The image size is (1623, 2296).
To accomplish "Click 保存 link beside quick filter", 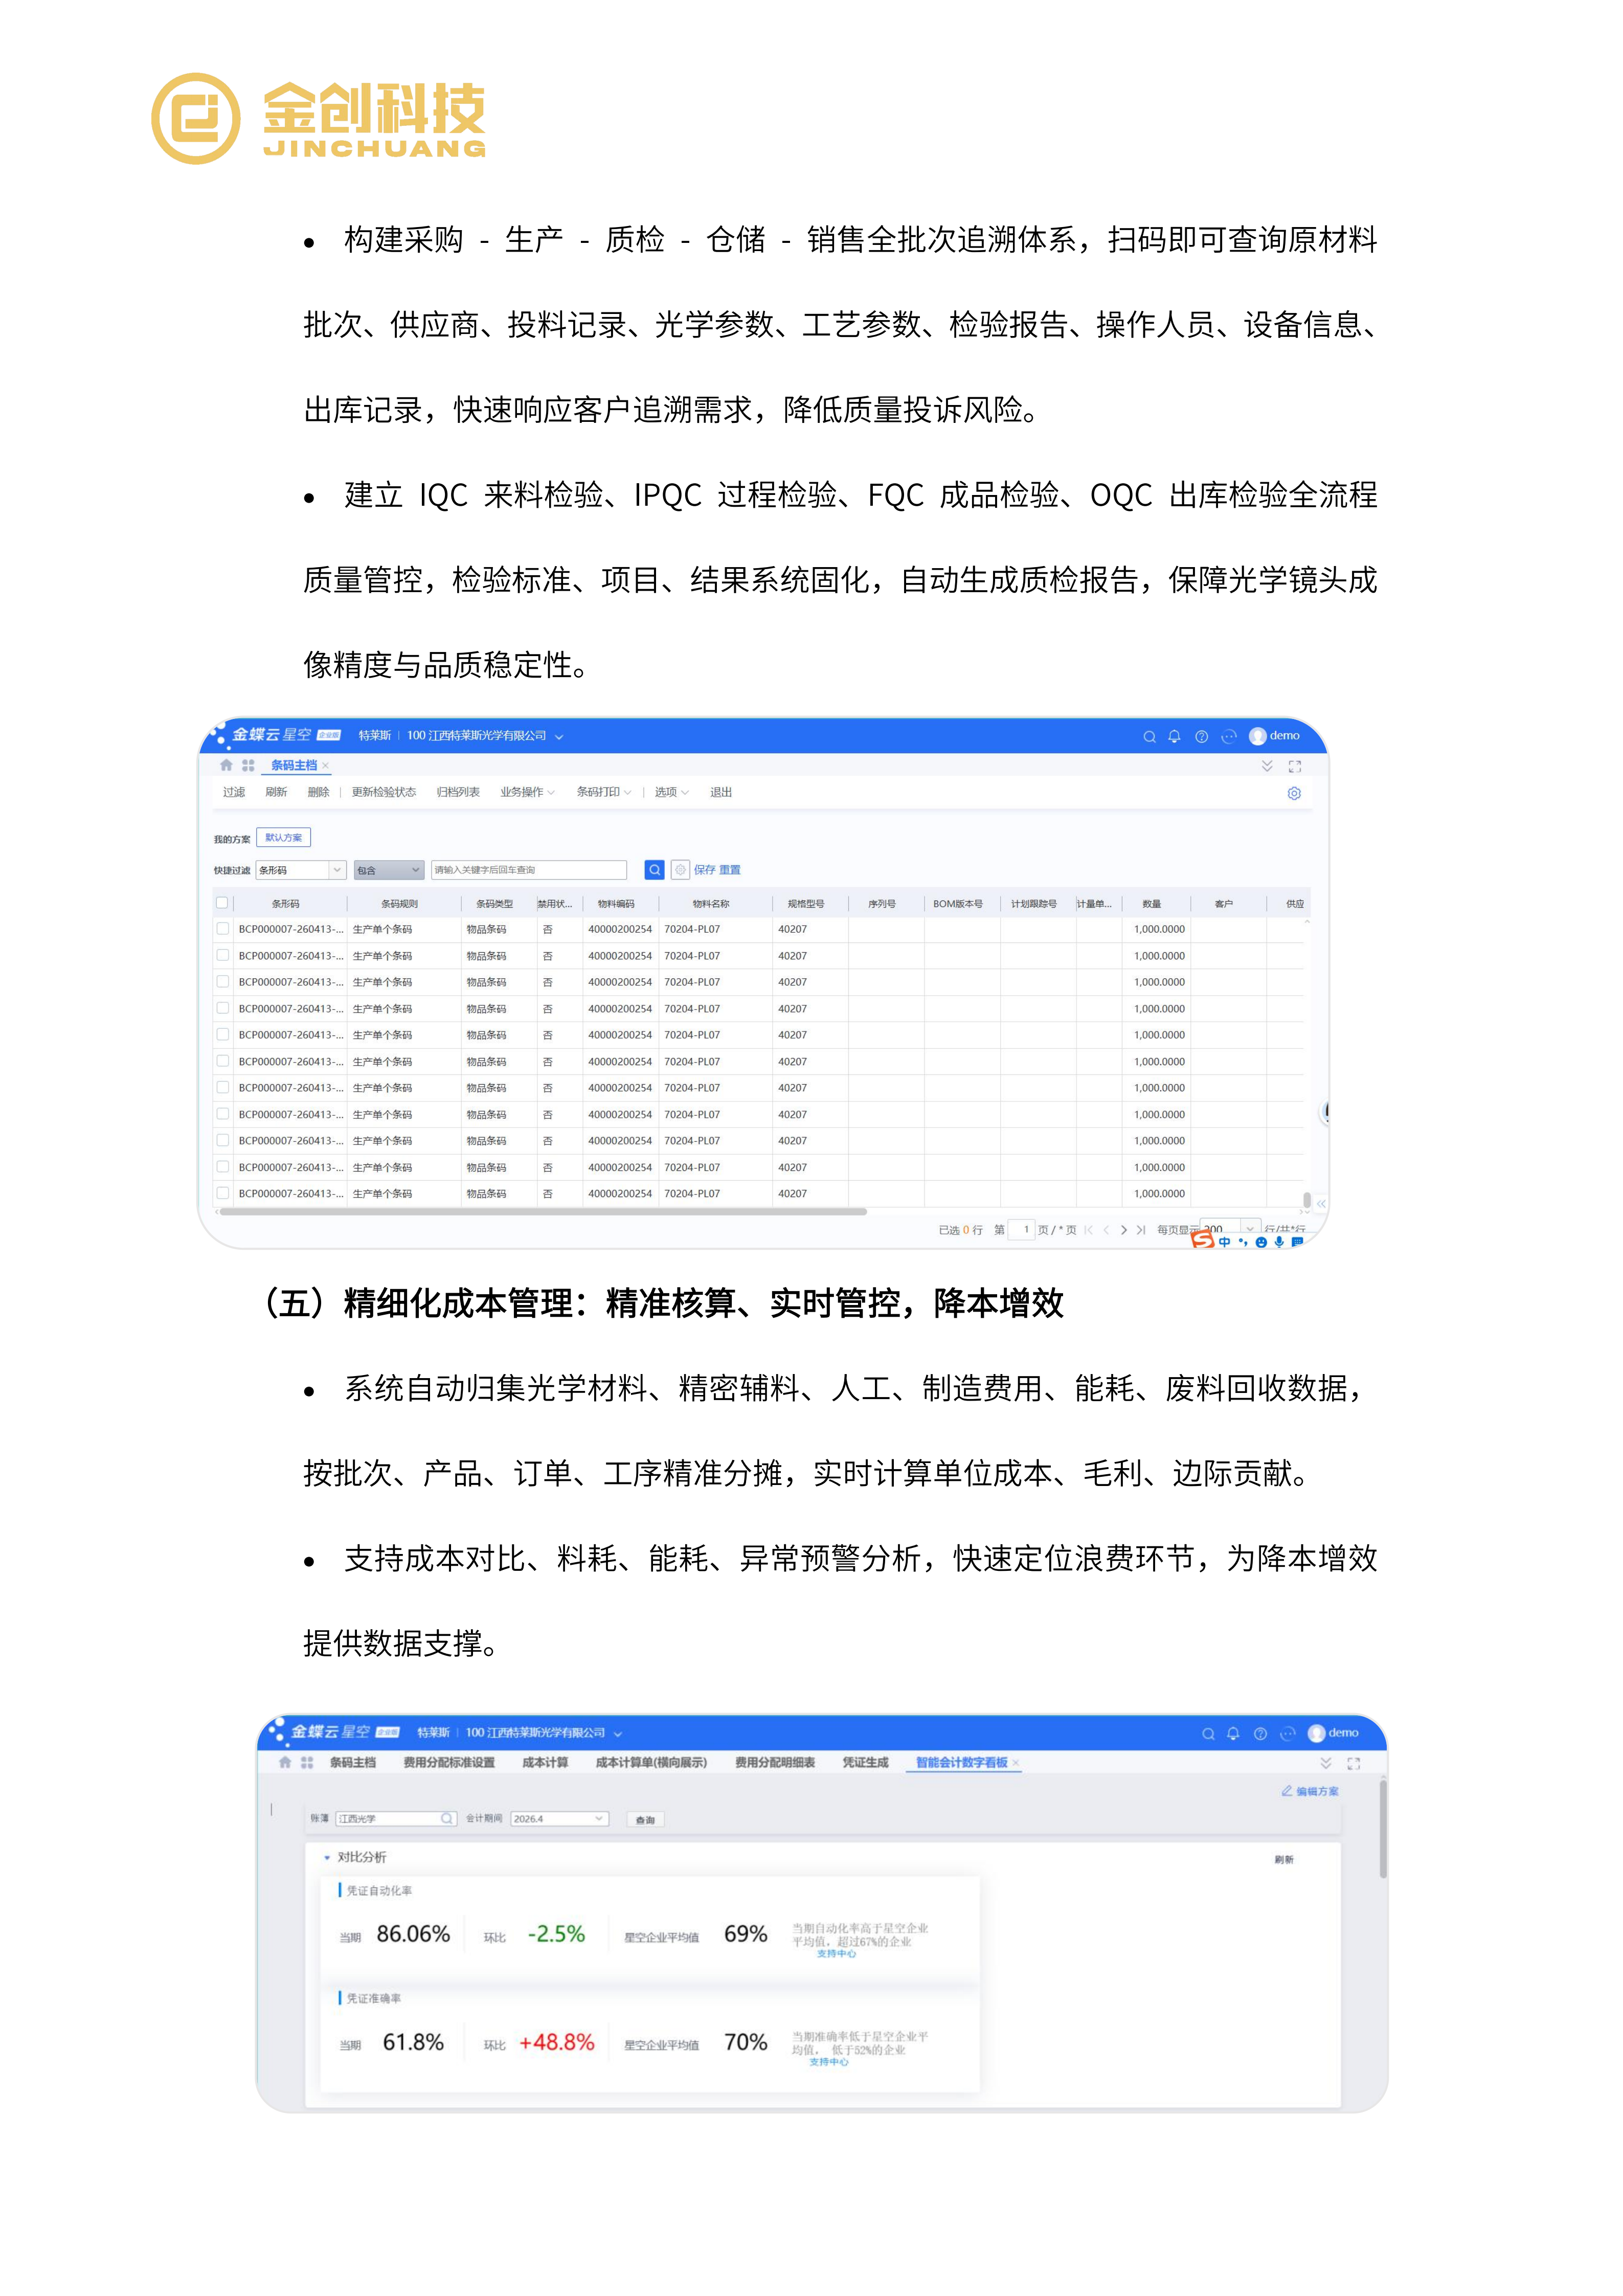I will point(704,870).
